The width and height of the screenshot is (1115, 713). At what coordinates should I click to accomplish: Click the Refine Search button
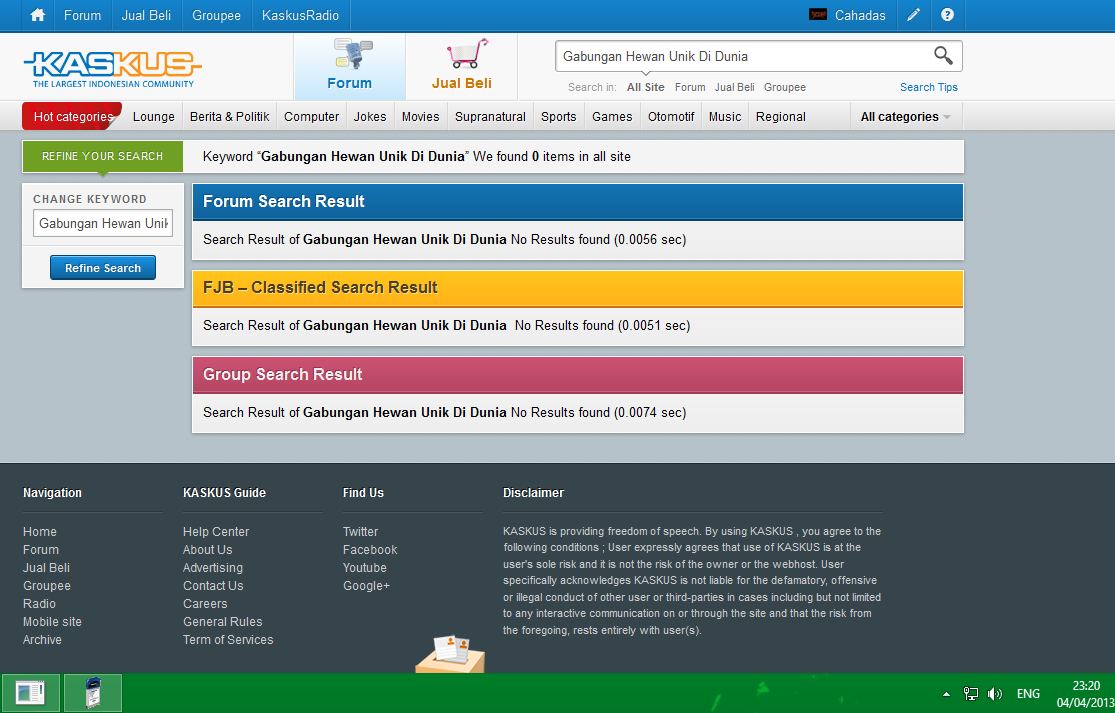[x=103, y=268]
